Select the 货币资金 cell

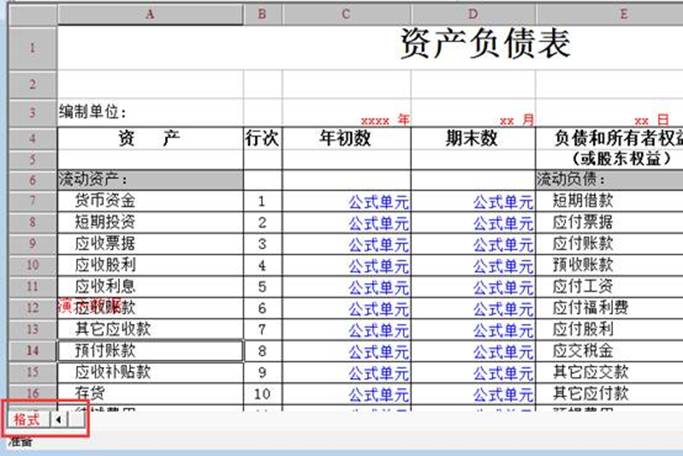150,201
